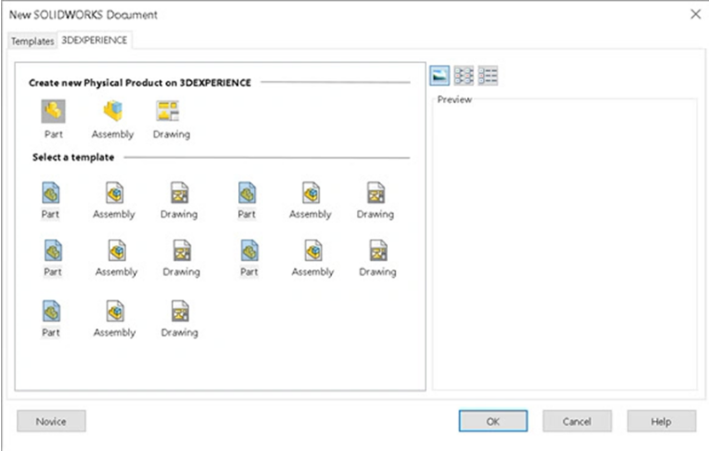Switch to Large Icons view
Viewport: 709px width, 451px height.
[x=440, y=76]
